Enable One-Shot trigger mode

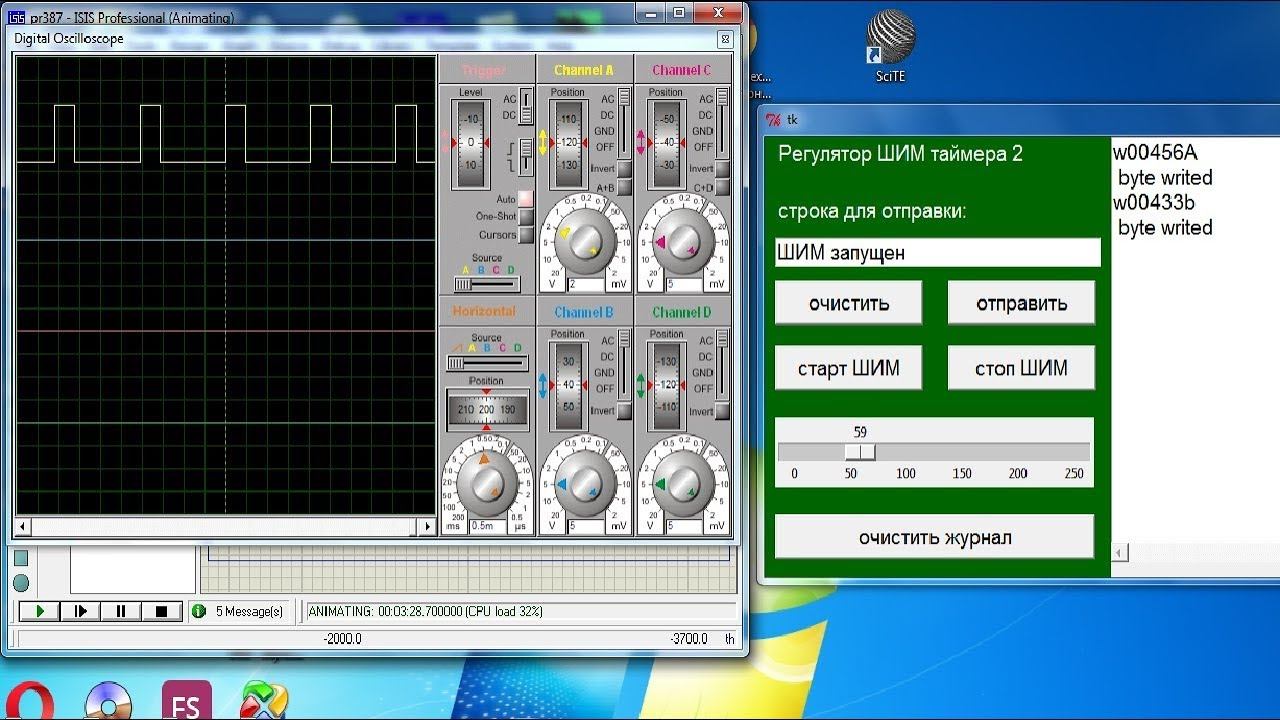[x=526, y=217]
